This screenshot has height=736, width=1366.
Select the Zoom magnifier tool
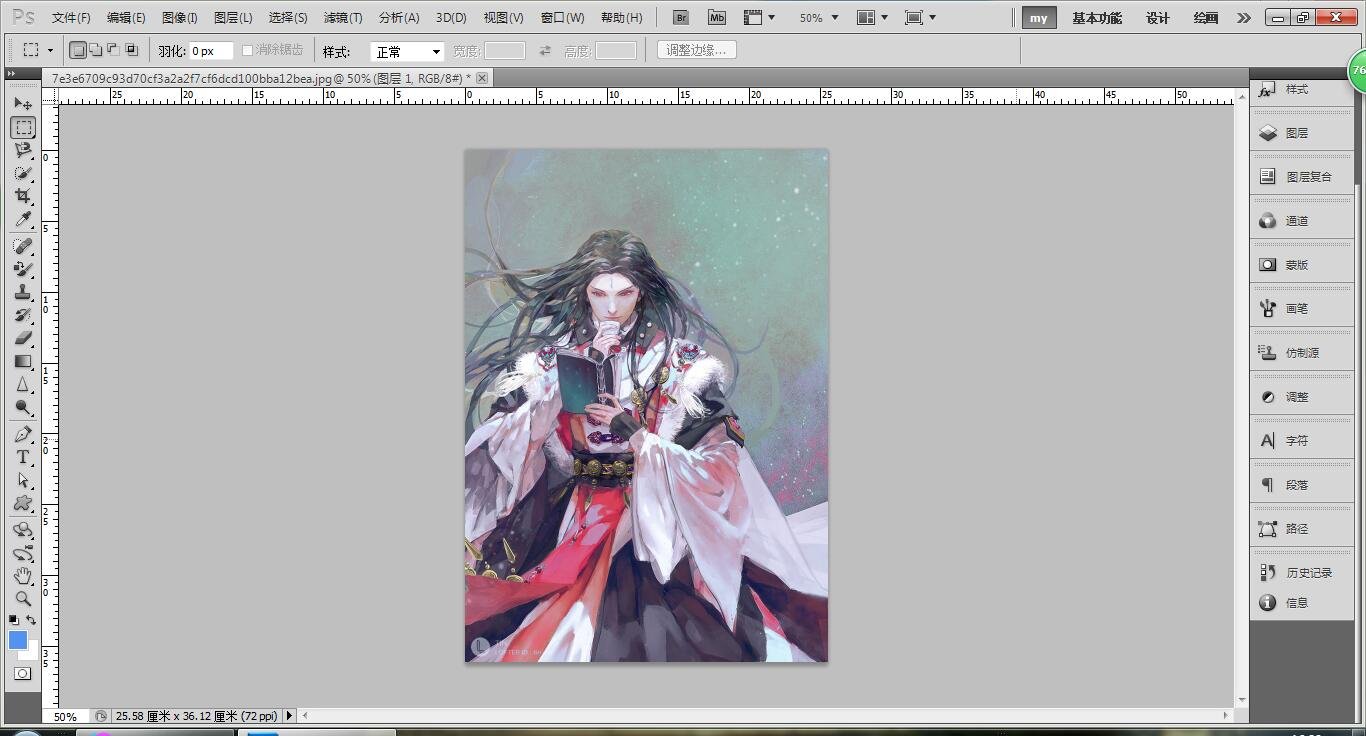[x=23, y=599]
